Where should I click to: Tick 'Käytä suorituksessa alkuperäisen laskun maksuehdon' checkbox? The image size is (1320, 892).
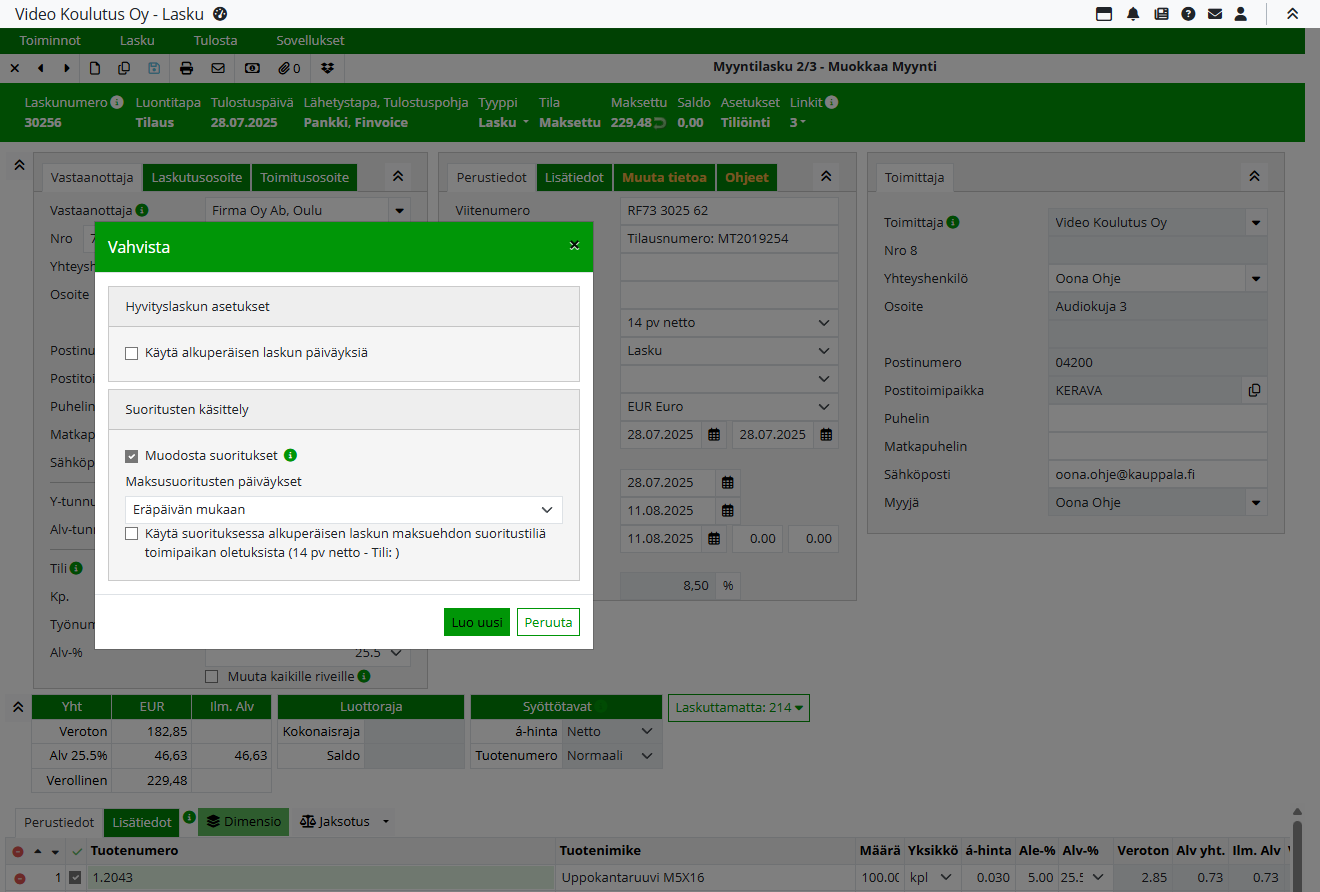(132, 534)
